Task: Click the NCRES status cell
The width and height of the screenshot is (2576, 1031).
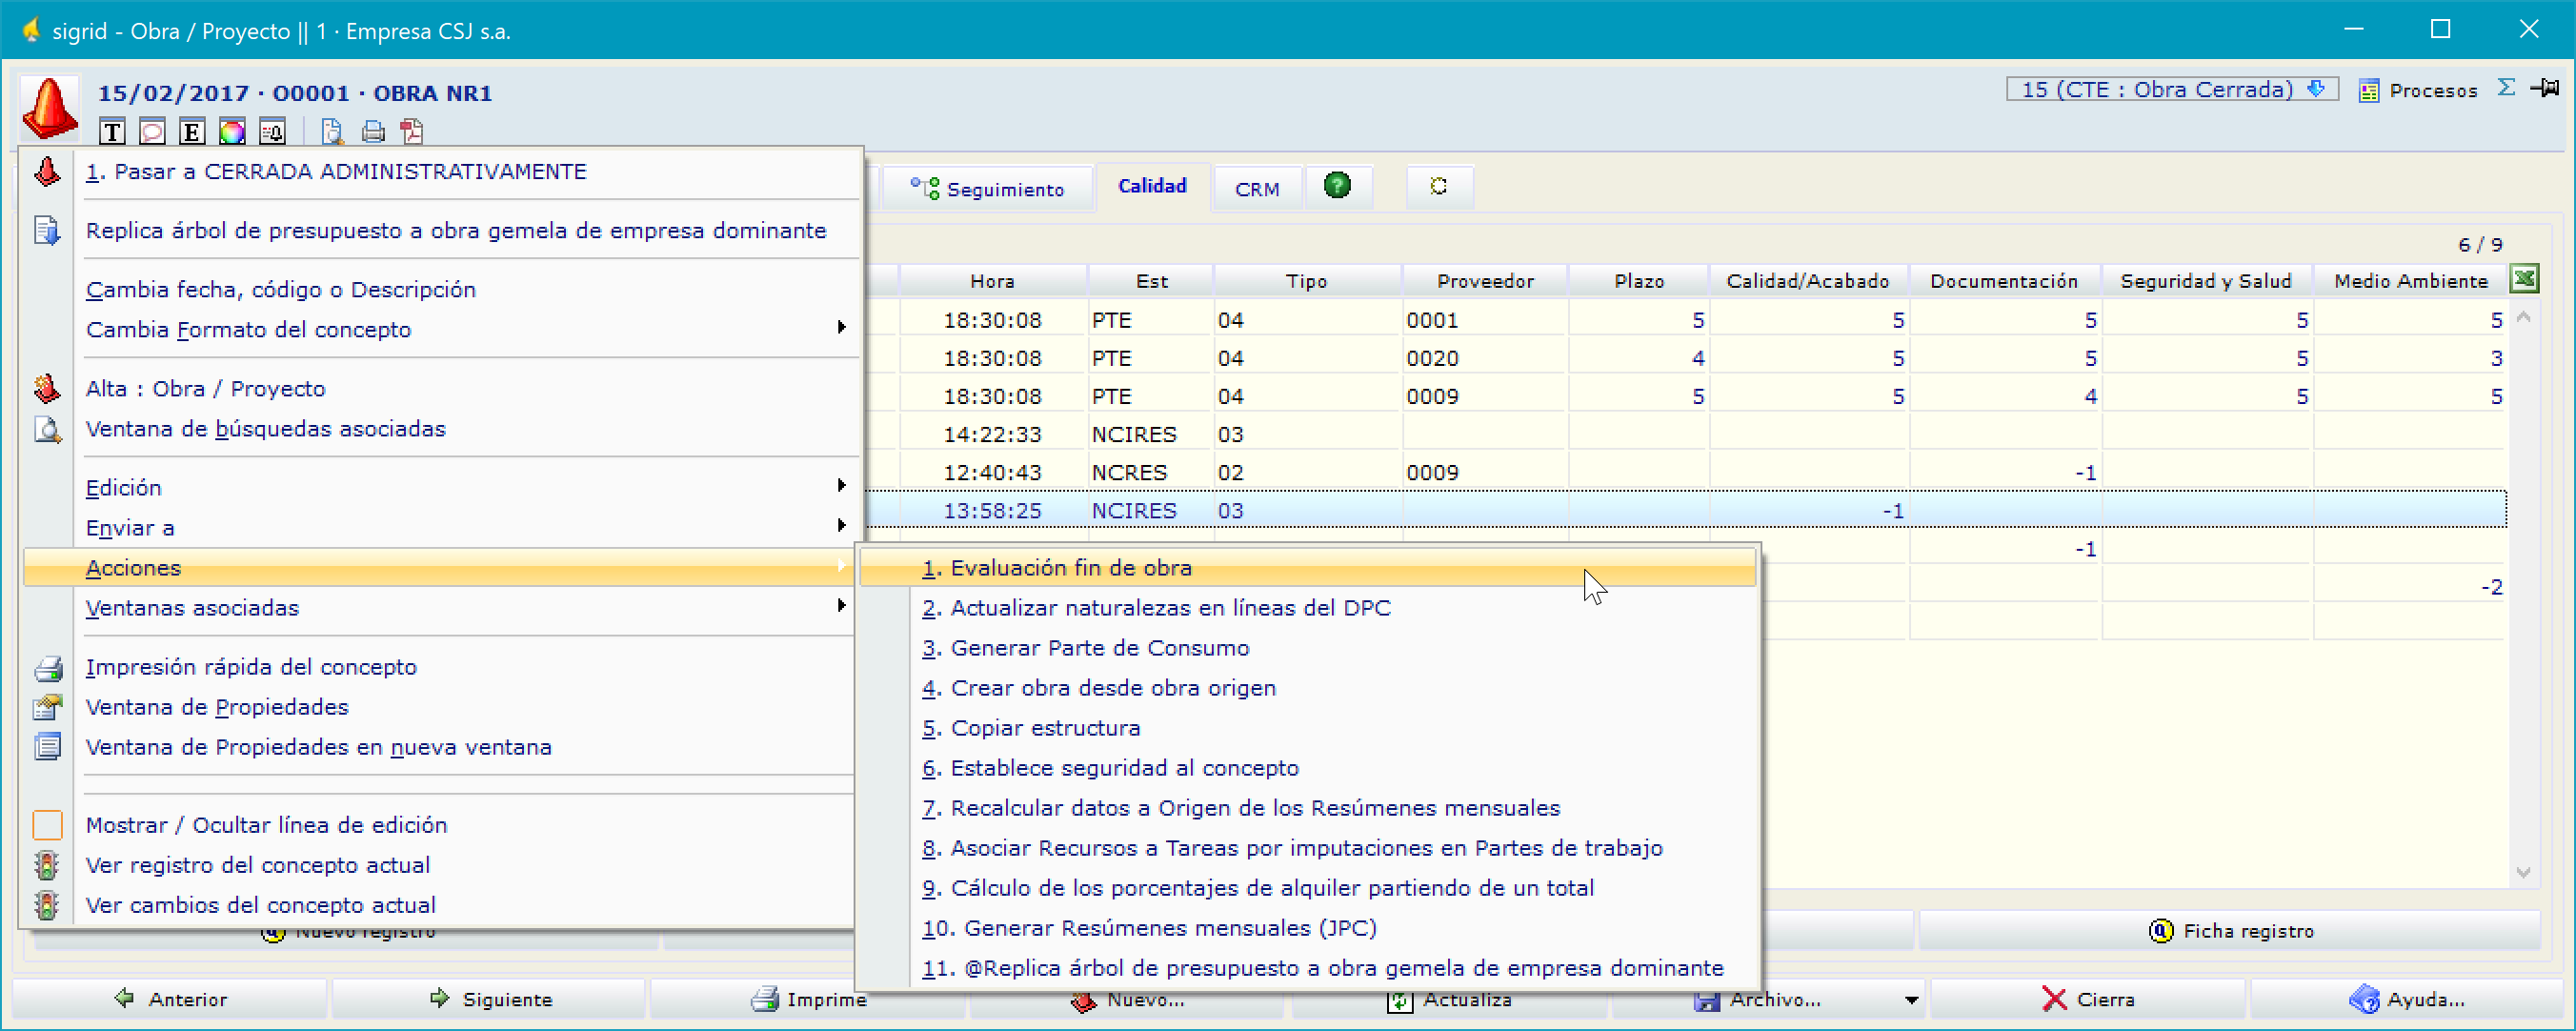Action: (1151, 472)
